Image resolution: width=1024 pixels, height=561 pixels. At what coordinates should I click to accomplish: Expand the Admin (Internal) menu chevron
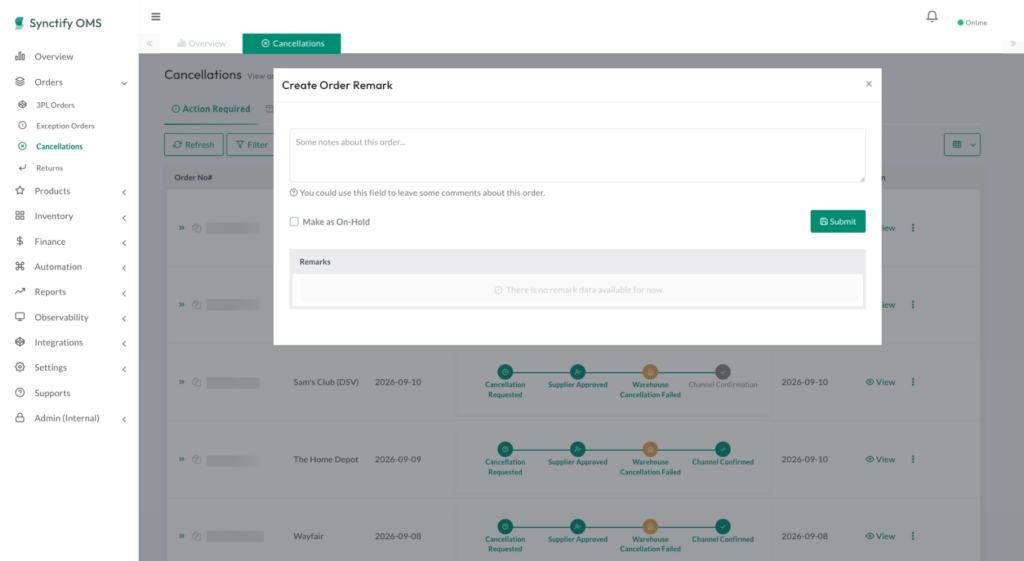124,419
